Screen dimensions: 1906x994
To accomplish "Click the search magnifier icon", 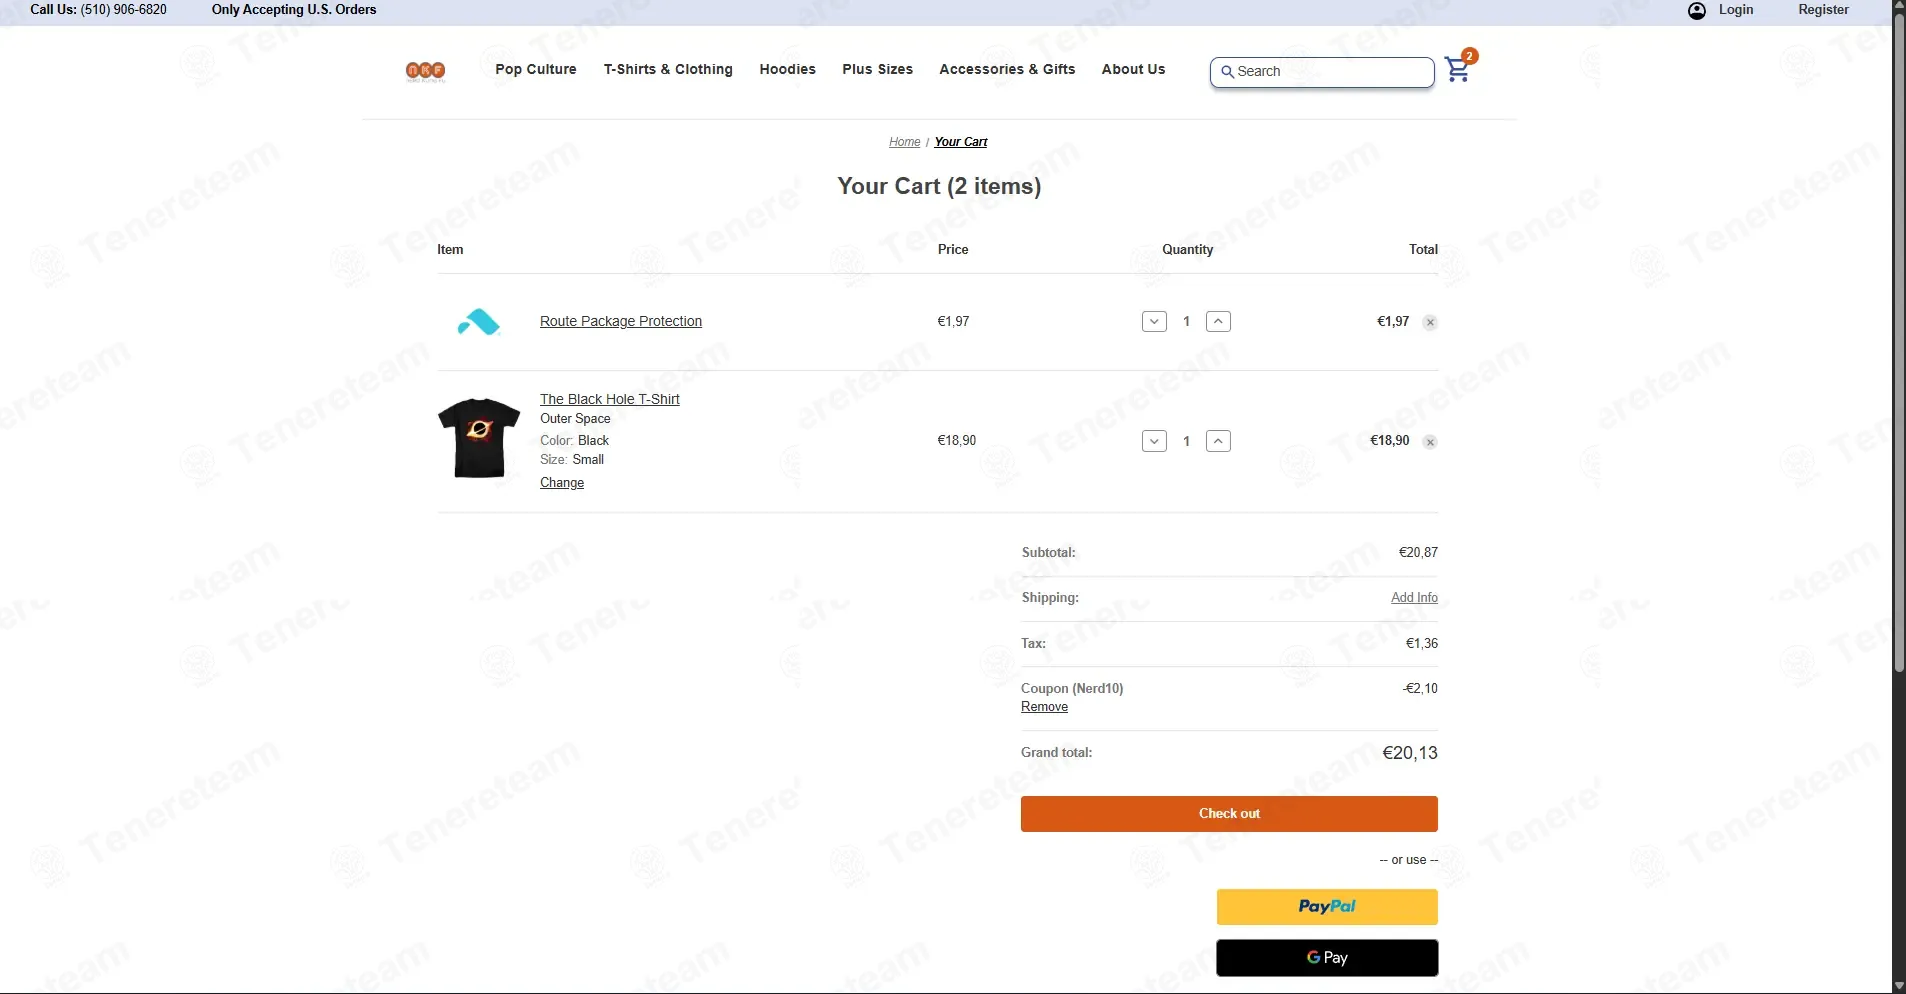I will click(1227, 72).
